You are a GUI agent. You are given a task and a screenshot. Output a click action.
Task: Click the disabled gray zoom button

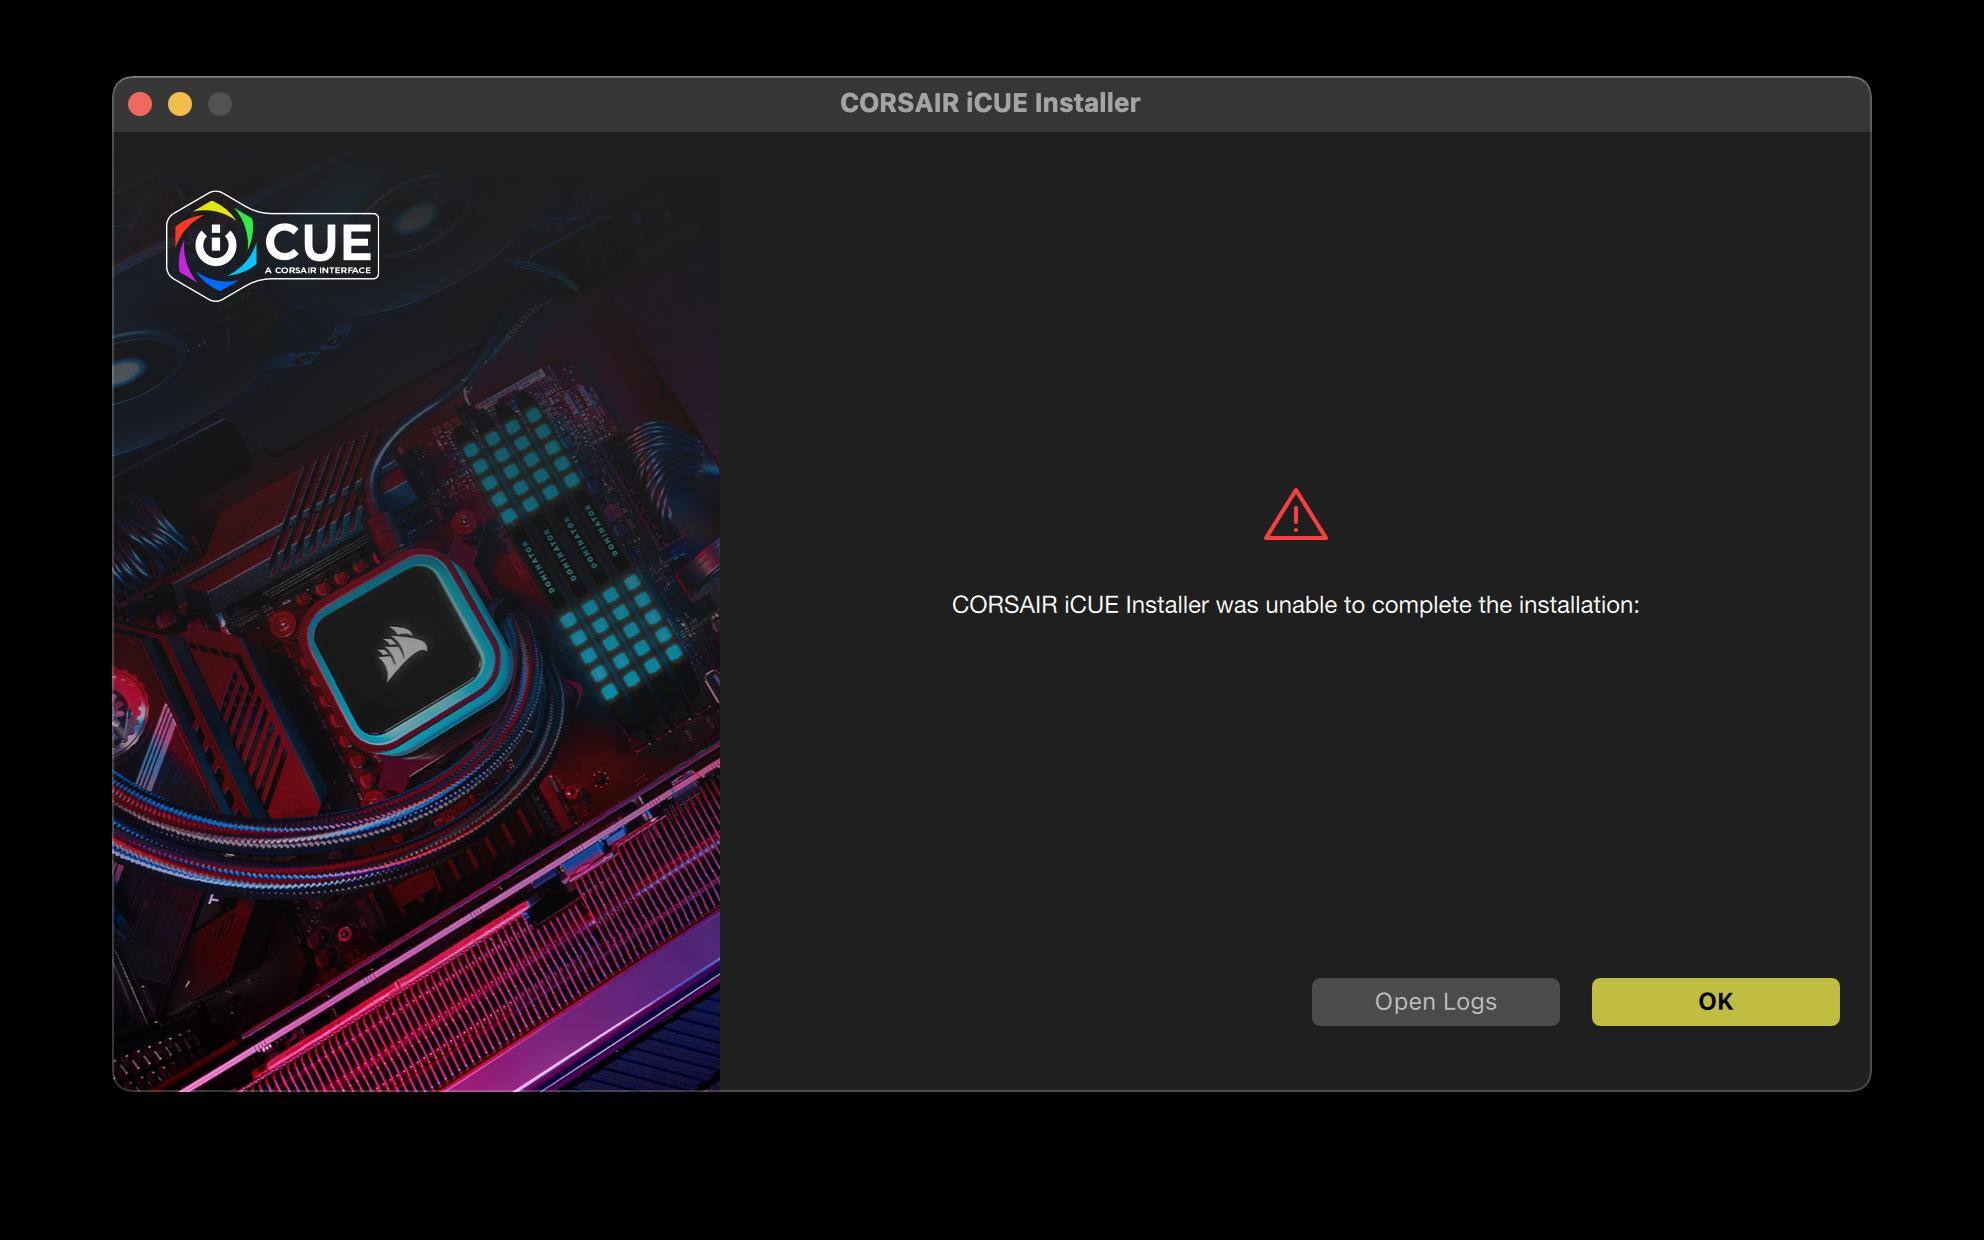pos(220,104)
